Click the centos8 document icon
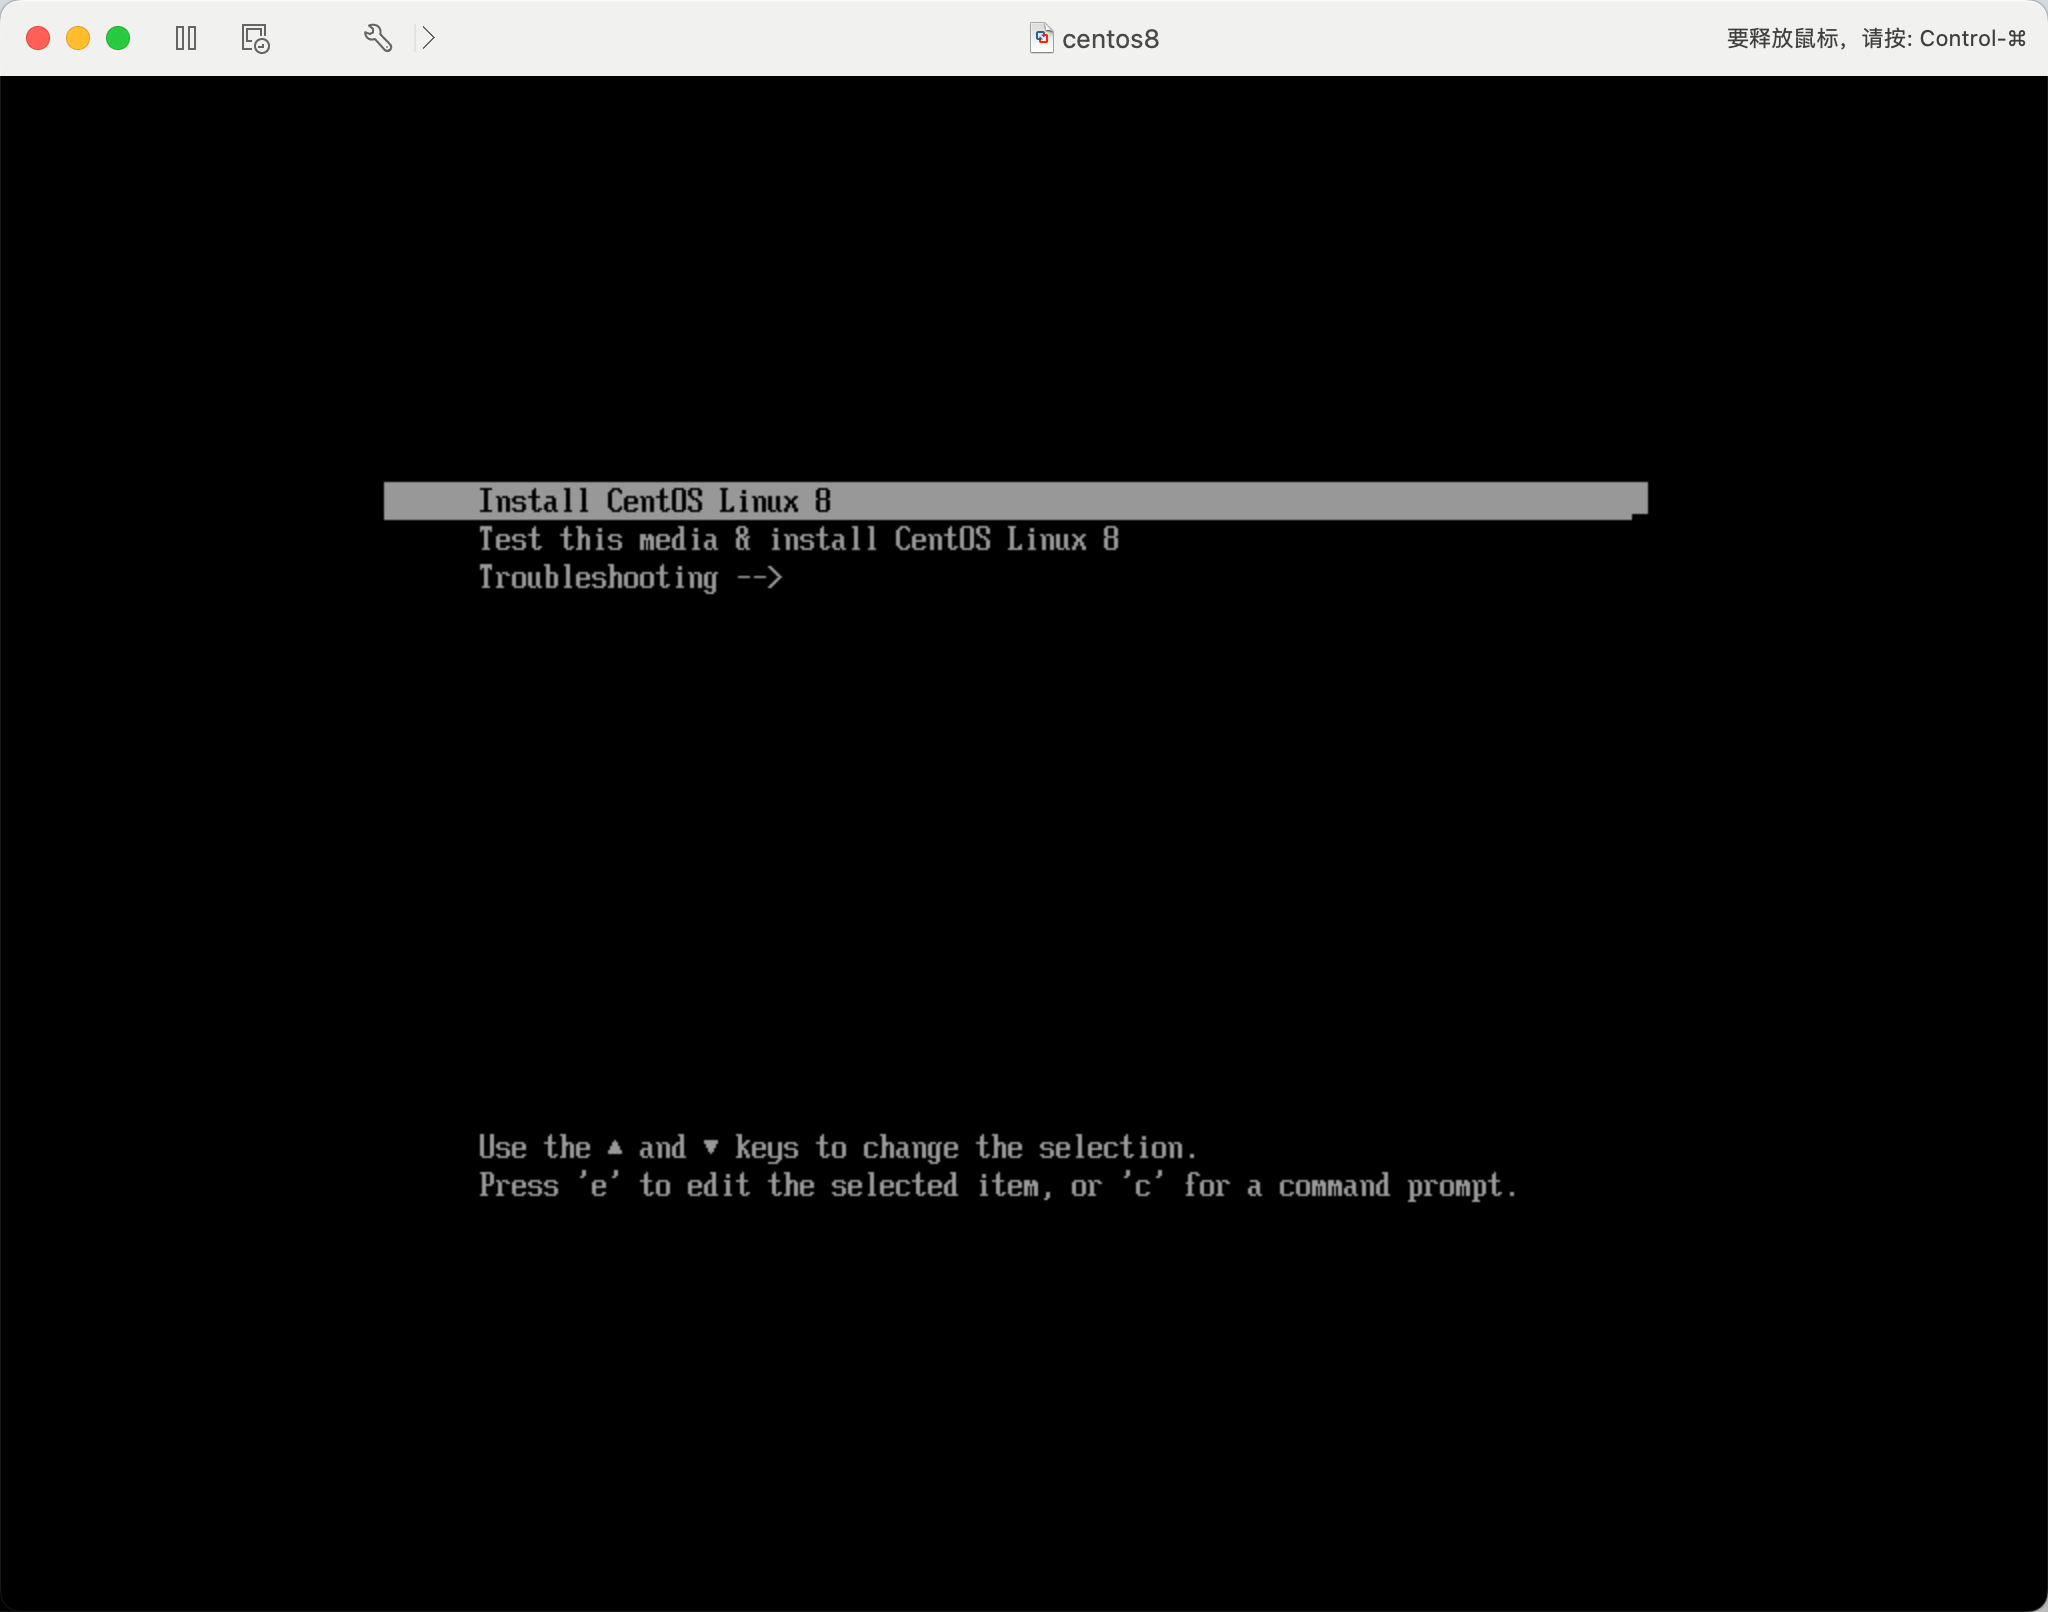Viewport: 2048px width, 1612px height. pos(1041,38)
